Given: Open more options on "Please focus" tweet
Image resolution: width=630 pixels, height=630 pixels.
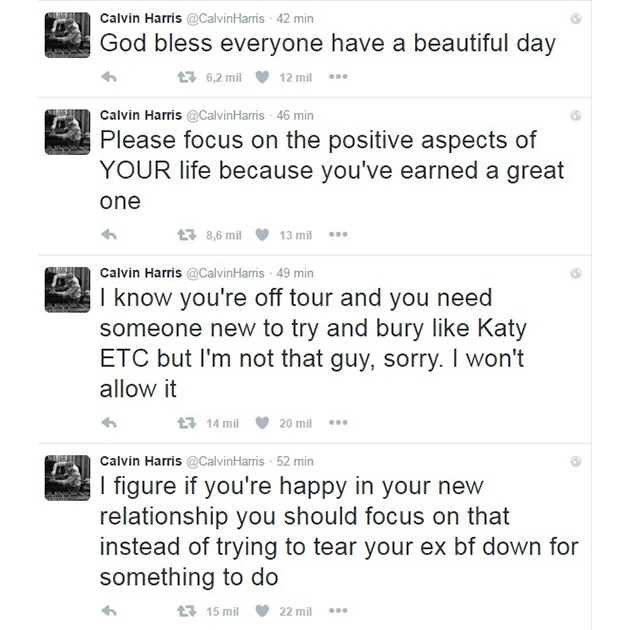Looking at the screenshot, I should 337,235.
